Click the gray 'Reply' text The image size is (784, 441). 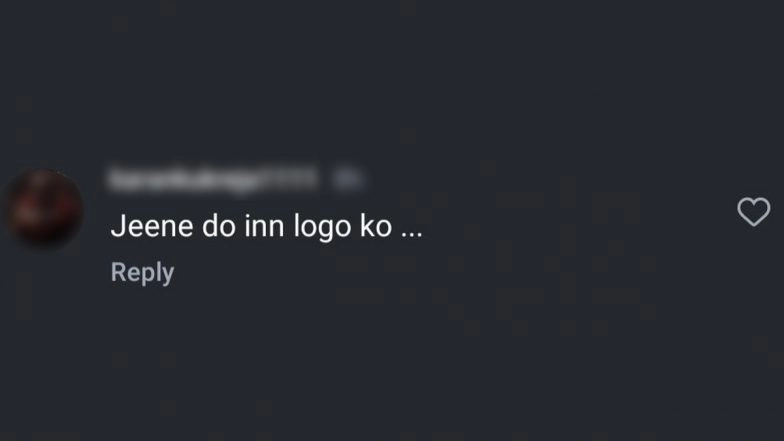[x=142, y=273]
